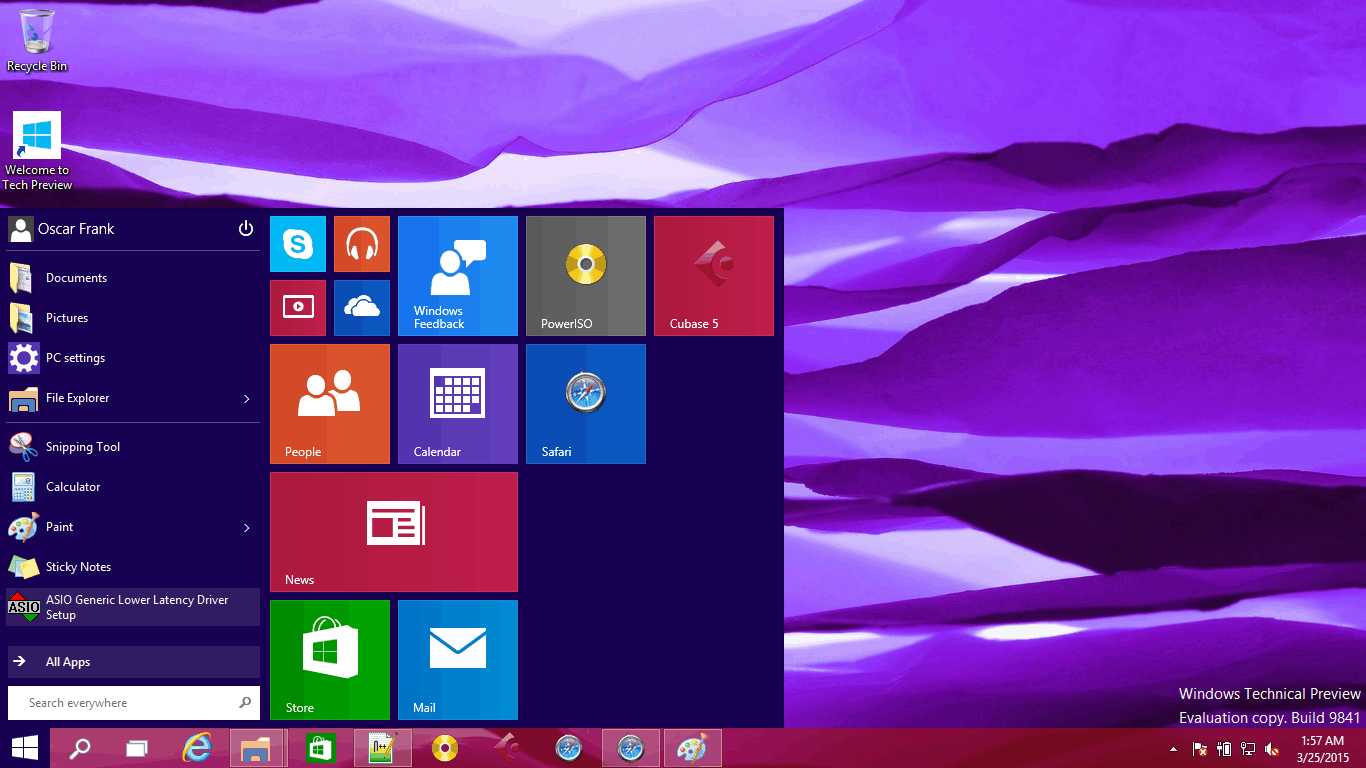The height and width of the screenshot is (768, 1366).
Task: Mute sound via the taskbar volume icon
Action: coord(1272,749)
